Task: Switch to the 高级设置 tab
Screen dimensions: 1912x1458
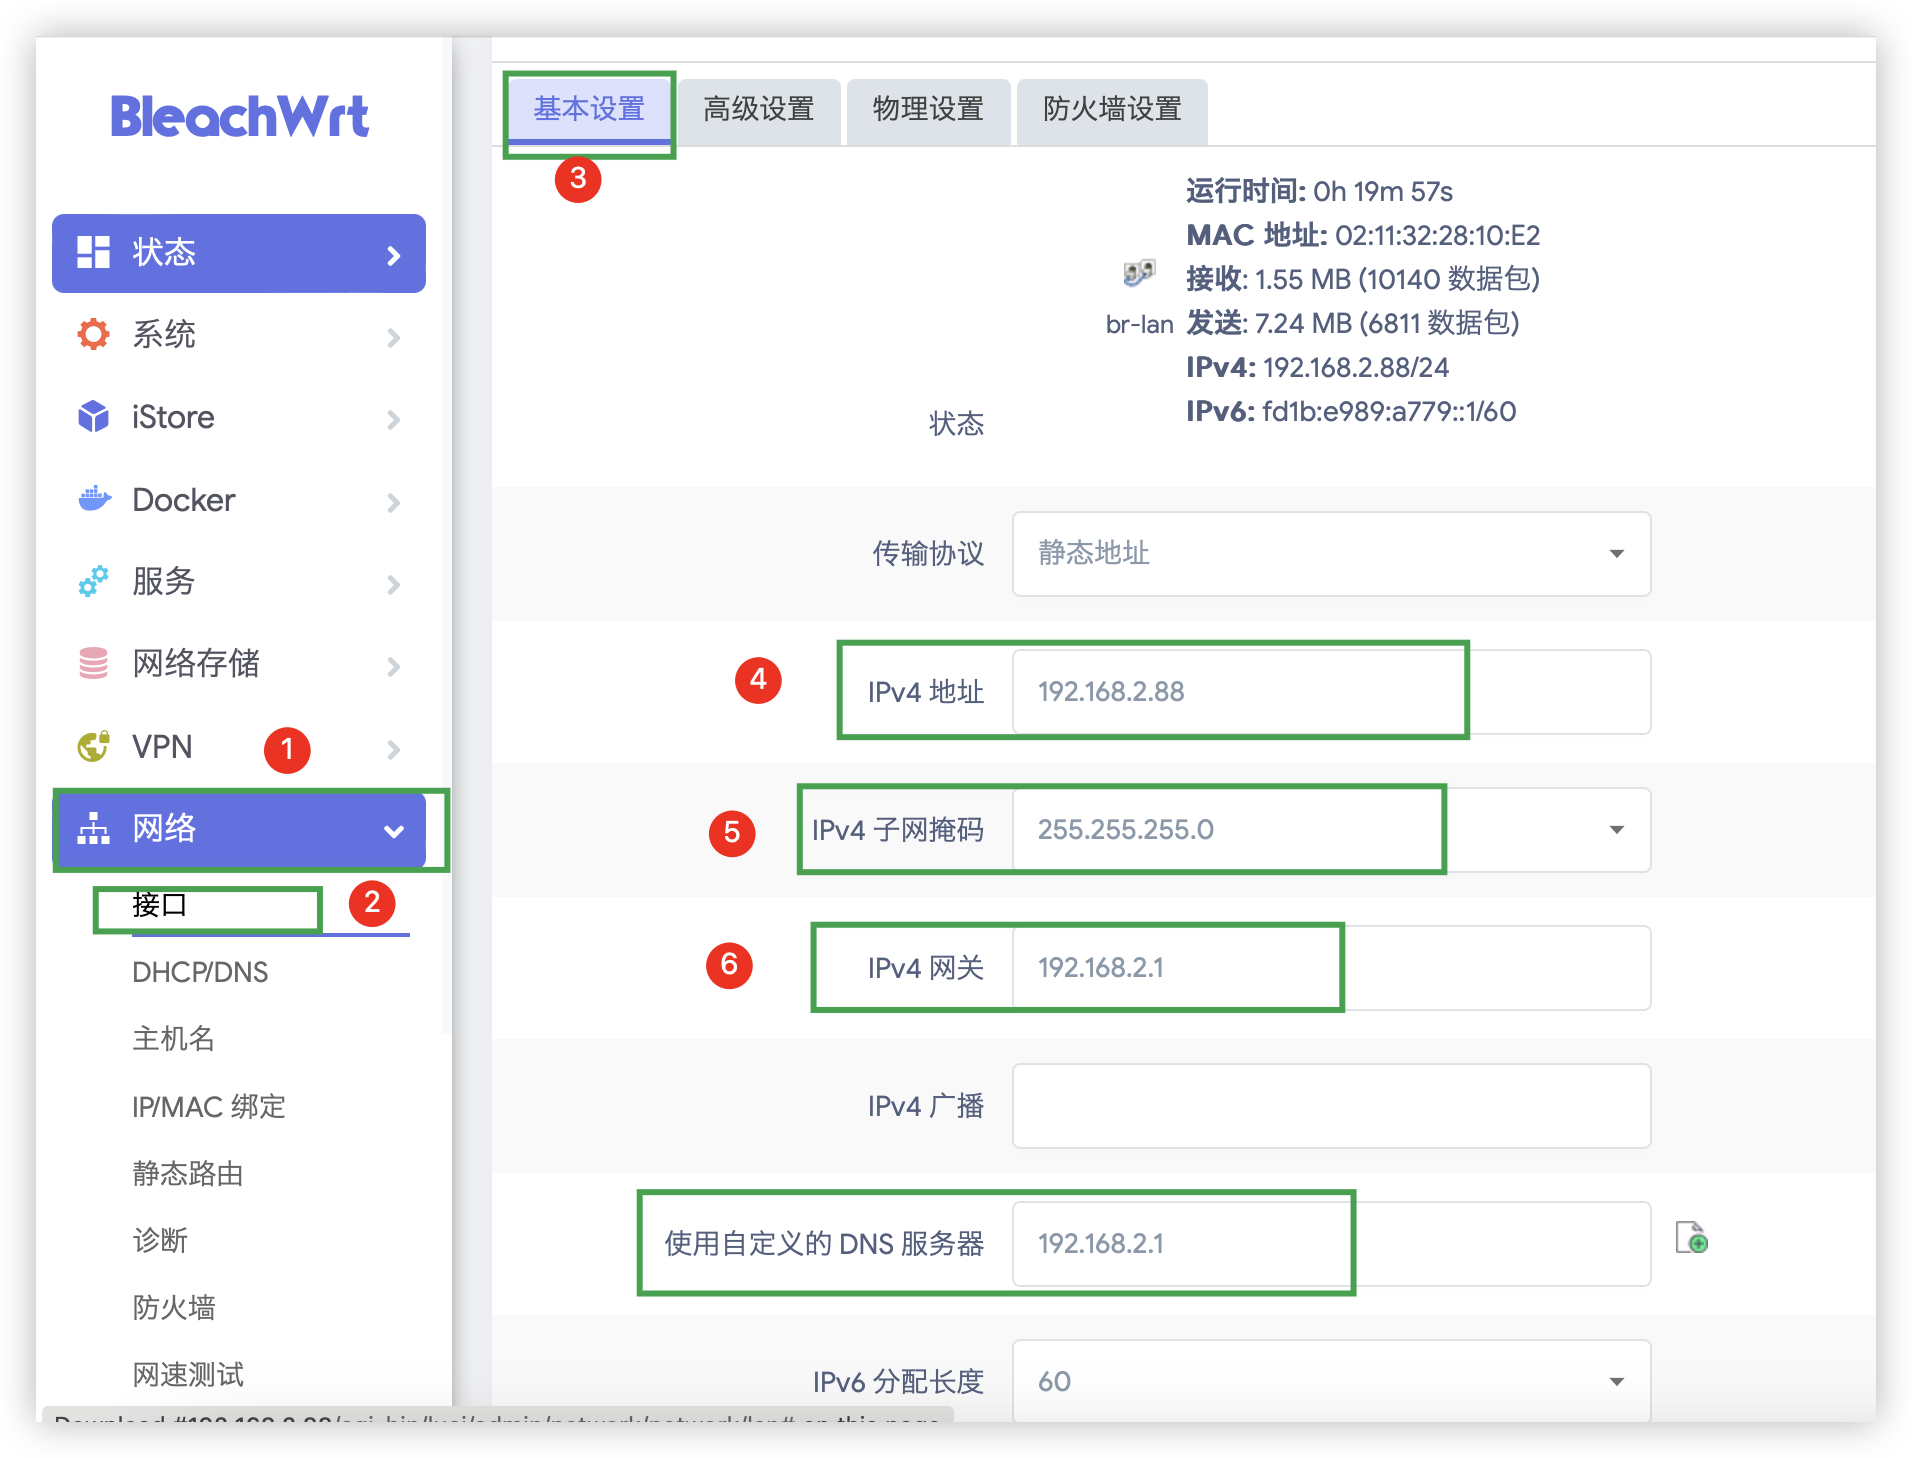Action: click(758, 110)
